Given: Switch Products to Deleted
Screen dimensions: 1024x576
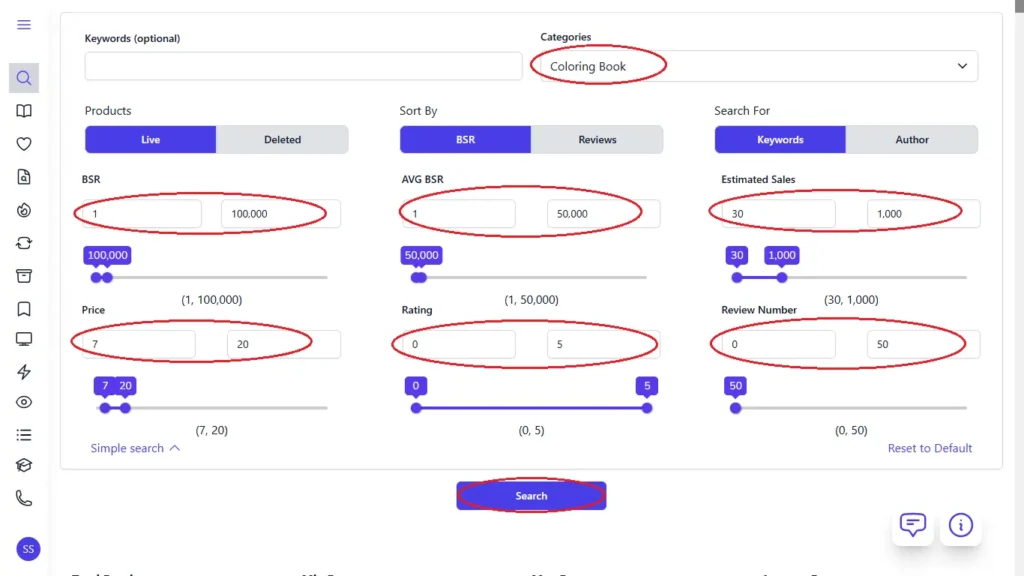Looking at the screenshot, I should pyautogui.click(x=282, y=140).
